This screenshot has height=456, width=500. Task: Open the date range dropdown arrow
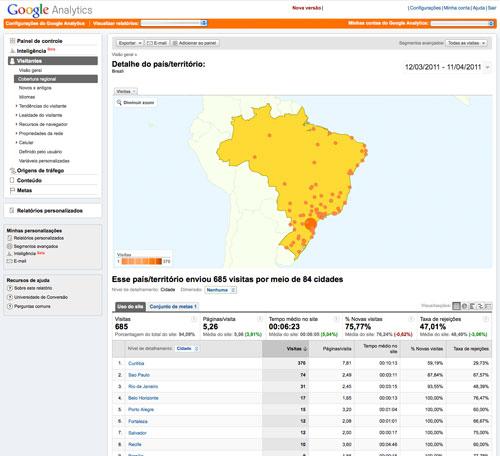488,67
